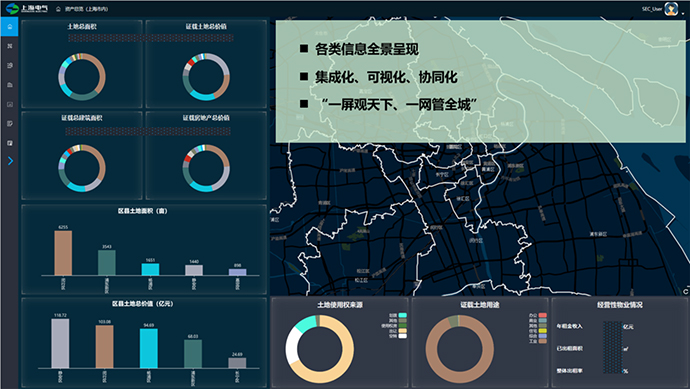Click the 证载房地产总价值 panel title
The width and height of the screenshot is (690, 389).
tap(206, 118)
